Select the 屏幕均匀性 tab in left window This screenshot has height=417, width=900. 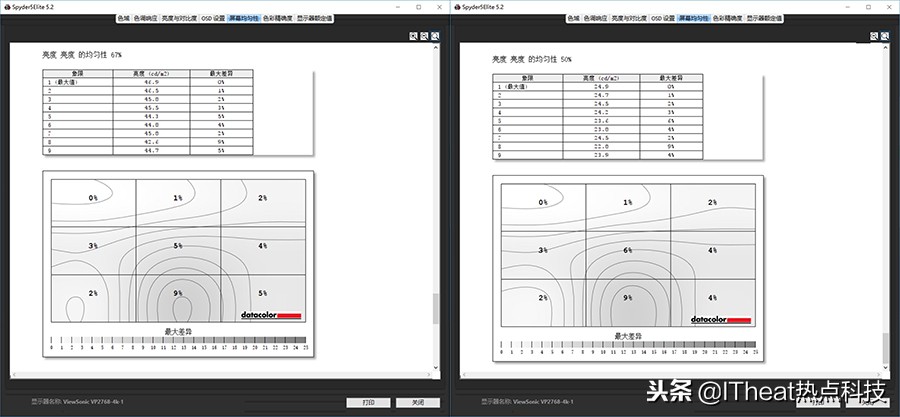245,18
